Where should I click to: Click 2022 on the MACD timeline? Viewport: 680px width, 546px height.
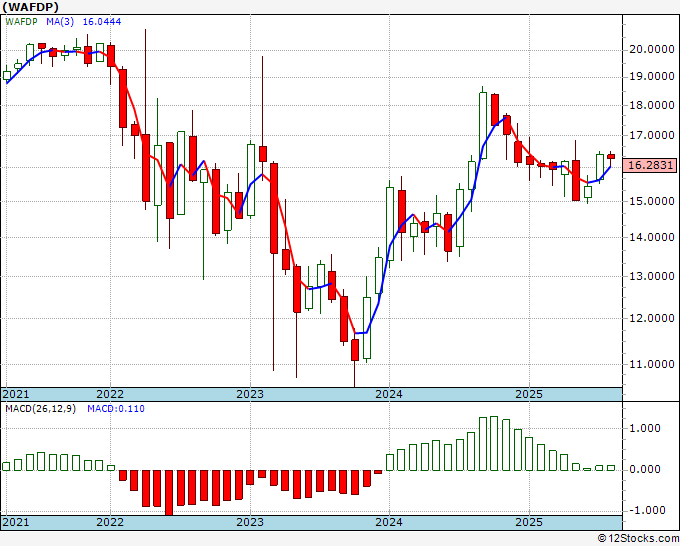pos(110,522)
